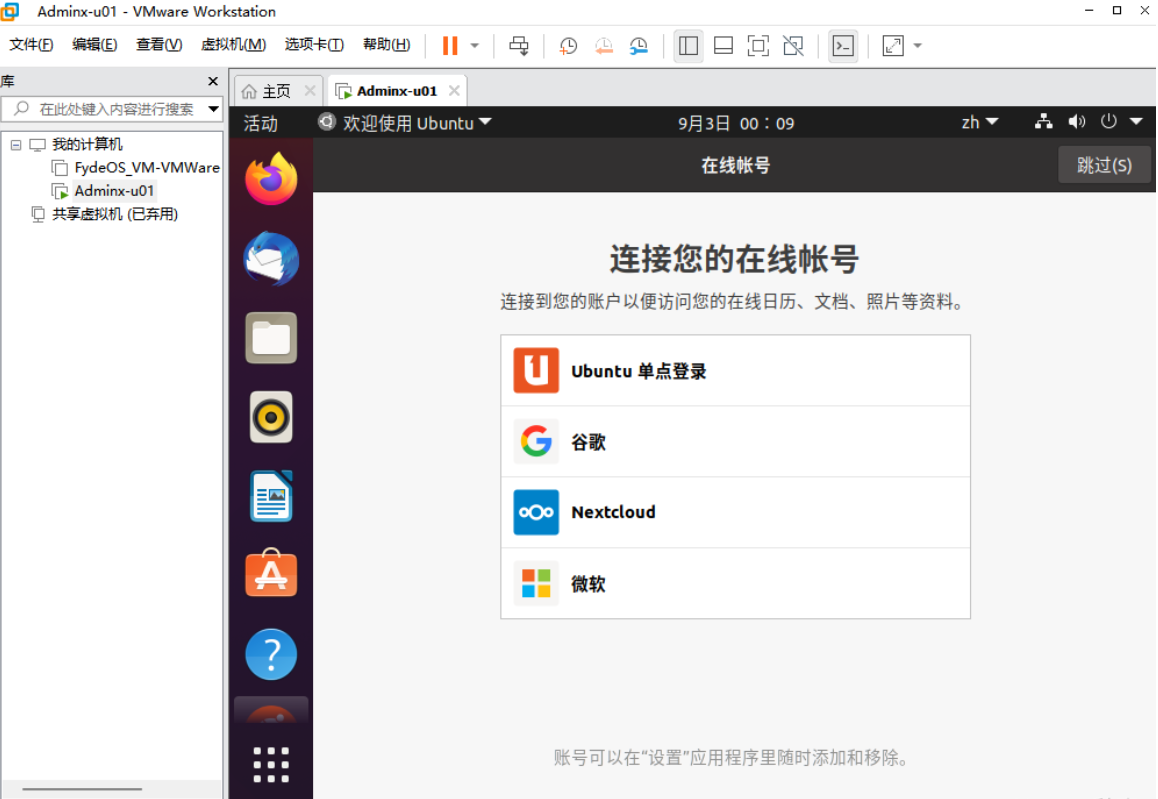Open the 查看(V) menu

(x=159, y=44)
